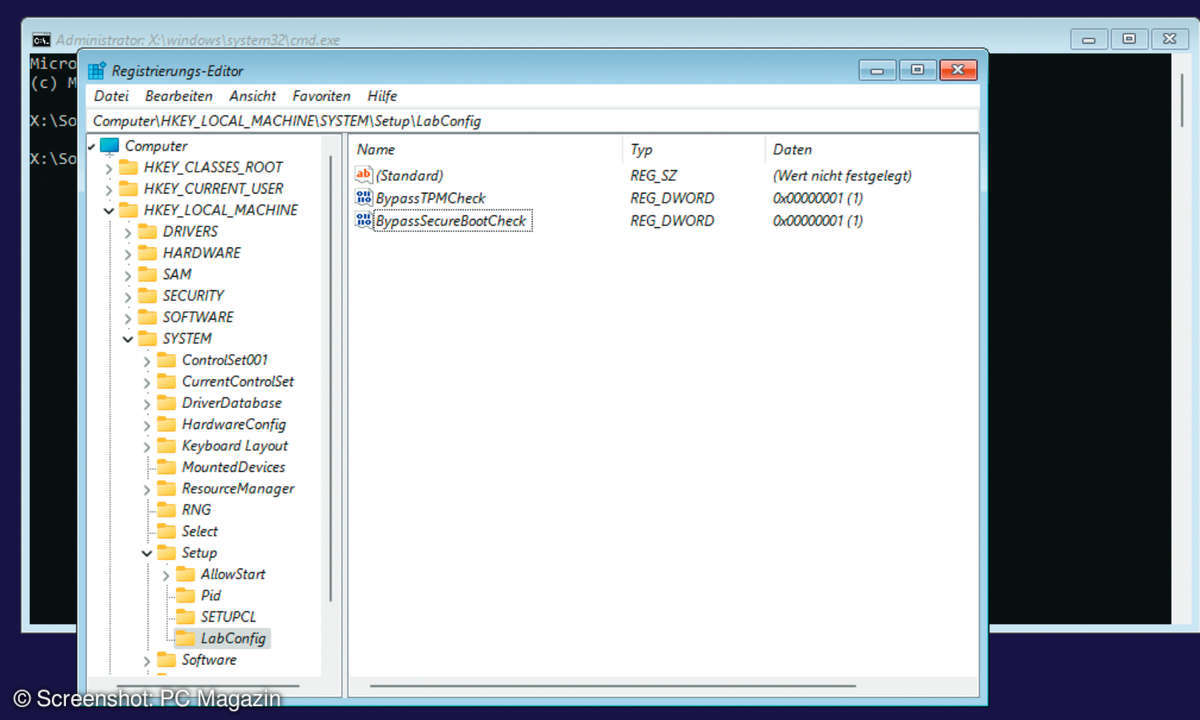The height and width of the screenshot is (720, 1200).
Task: Select the HKEY_LOCAL_MACHINE tree label
Action: click(220, 210)
